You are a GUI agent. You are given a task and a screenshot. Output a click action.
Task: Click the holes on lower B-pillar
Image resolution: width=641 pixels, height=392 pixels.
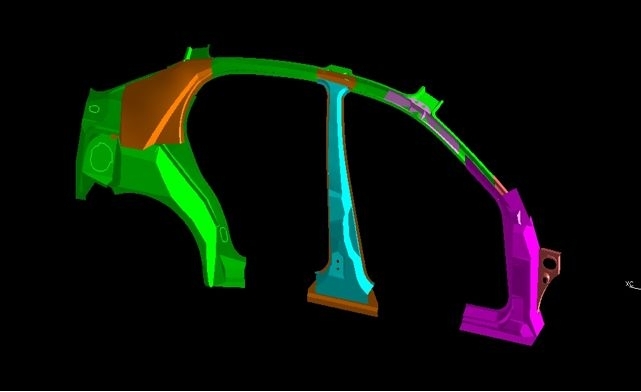(x=338, y=265)
